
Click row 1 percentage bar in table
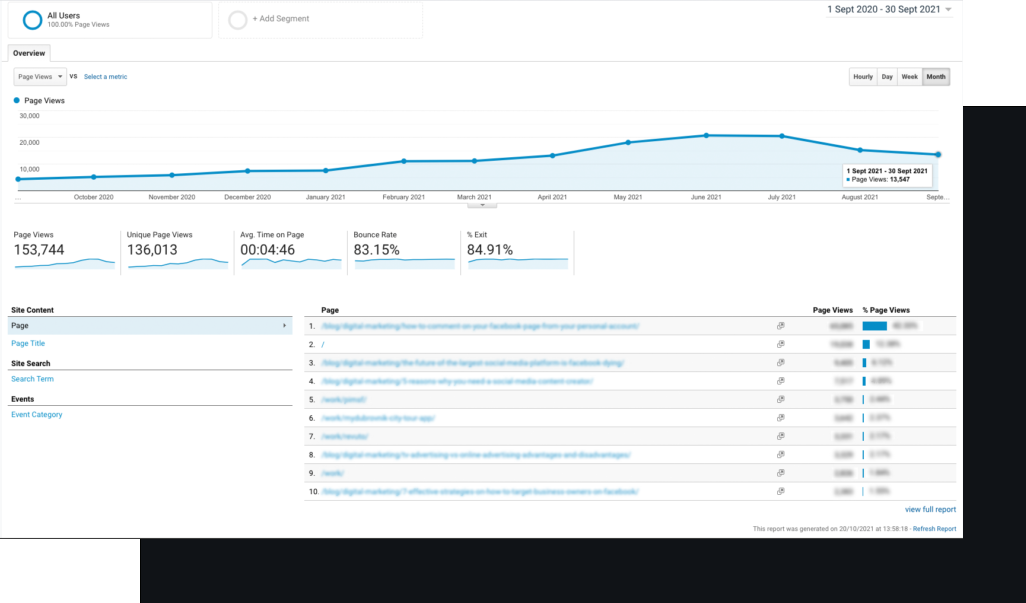(x=874, y=326)
